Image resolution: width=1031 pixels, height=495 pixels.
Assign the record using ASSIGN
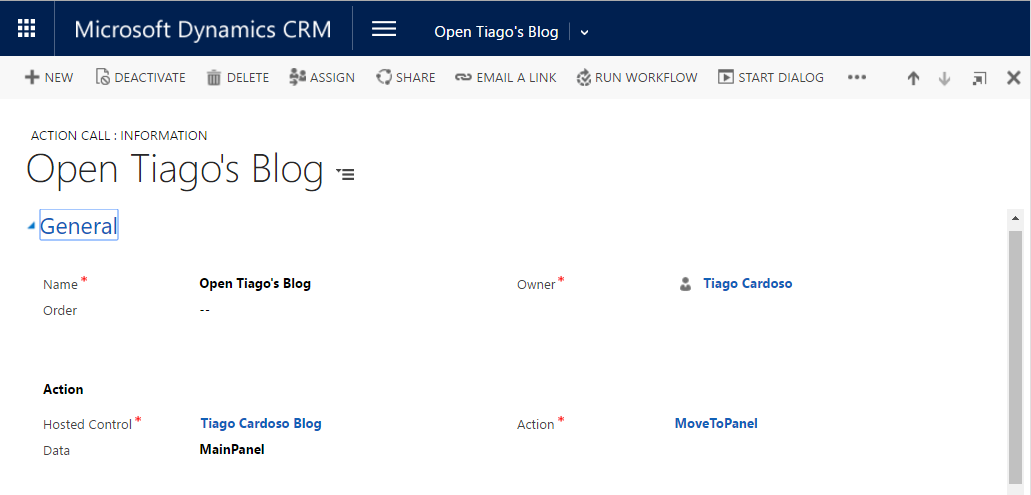[321, 77]
